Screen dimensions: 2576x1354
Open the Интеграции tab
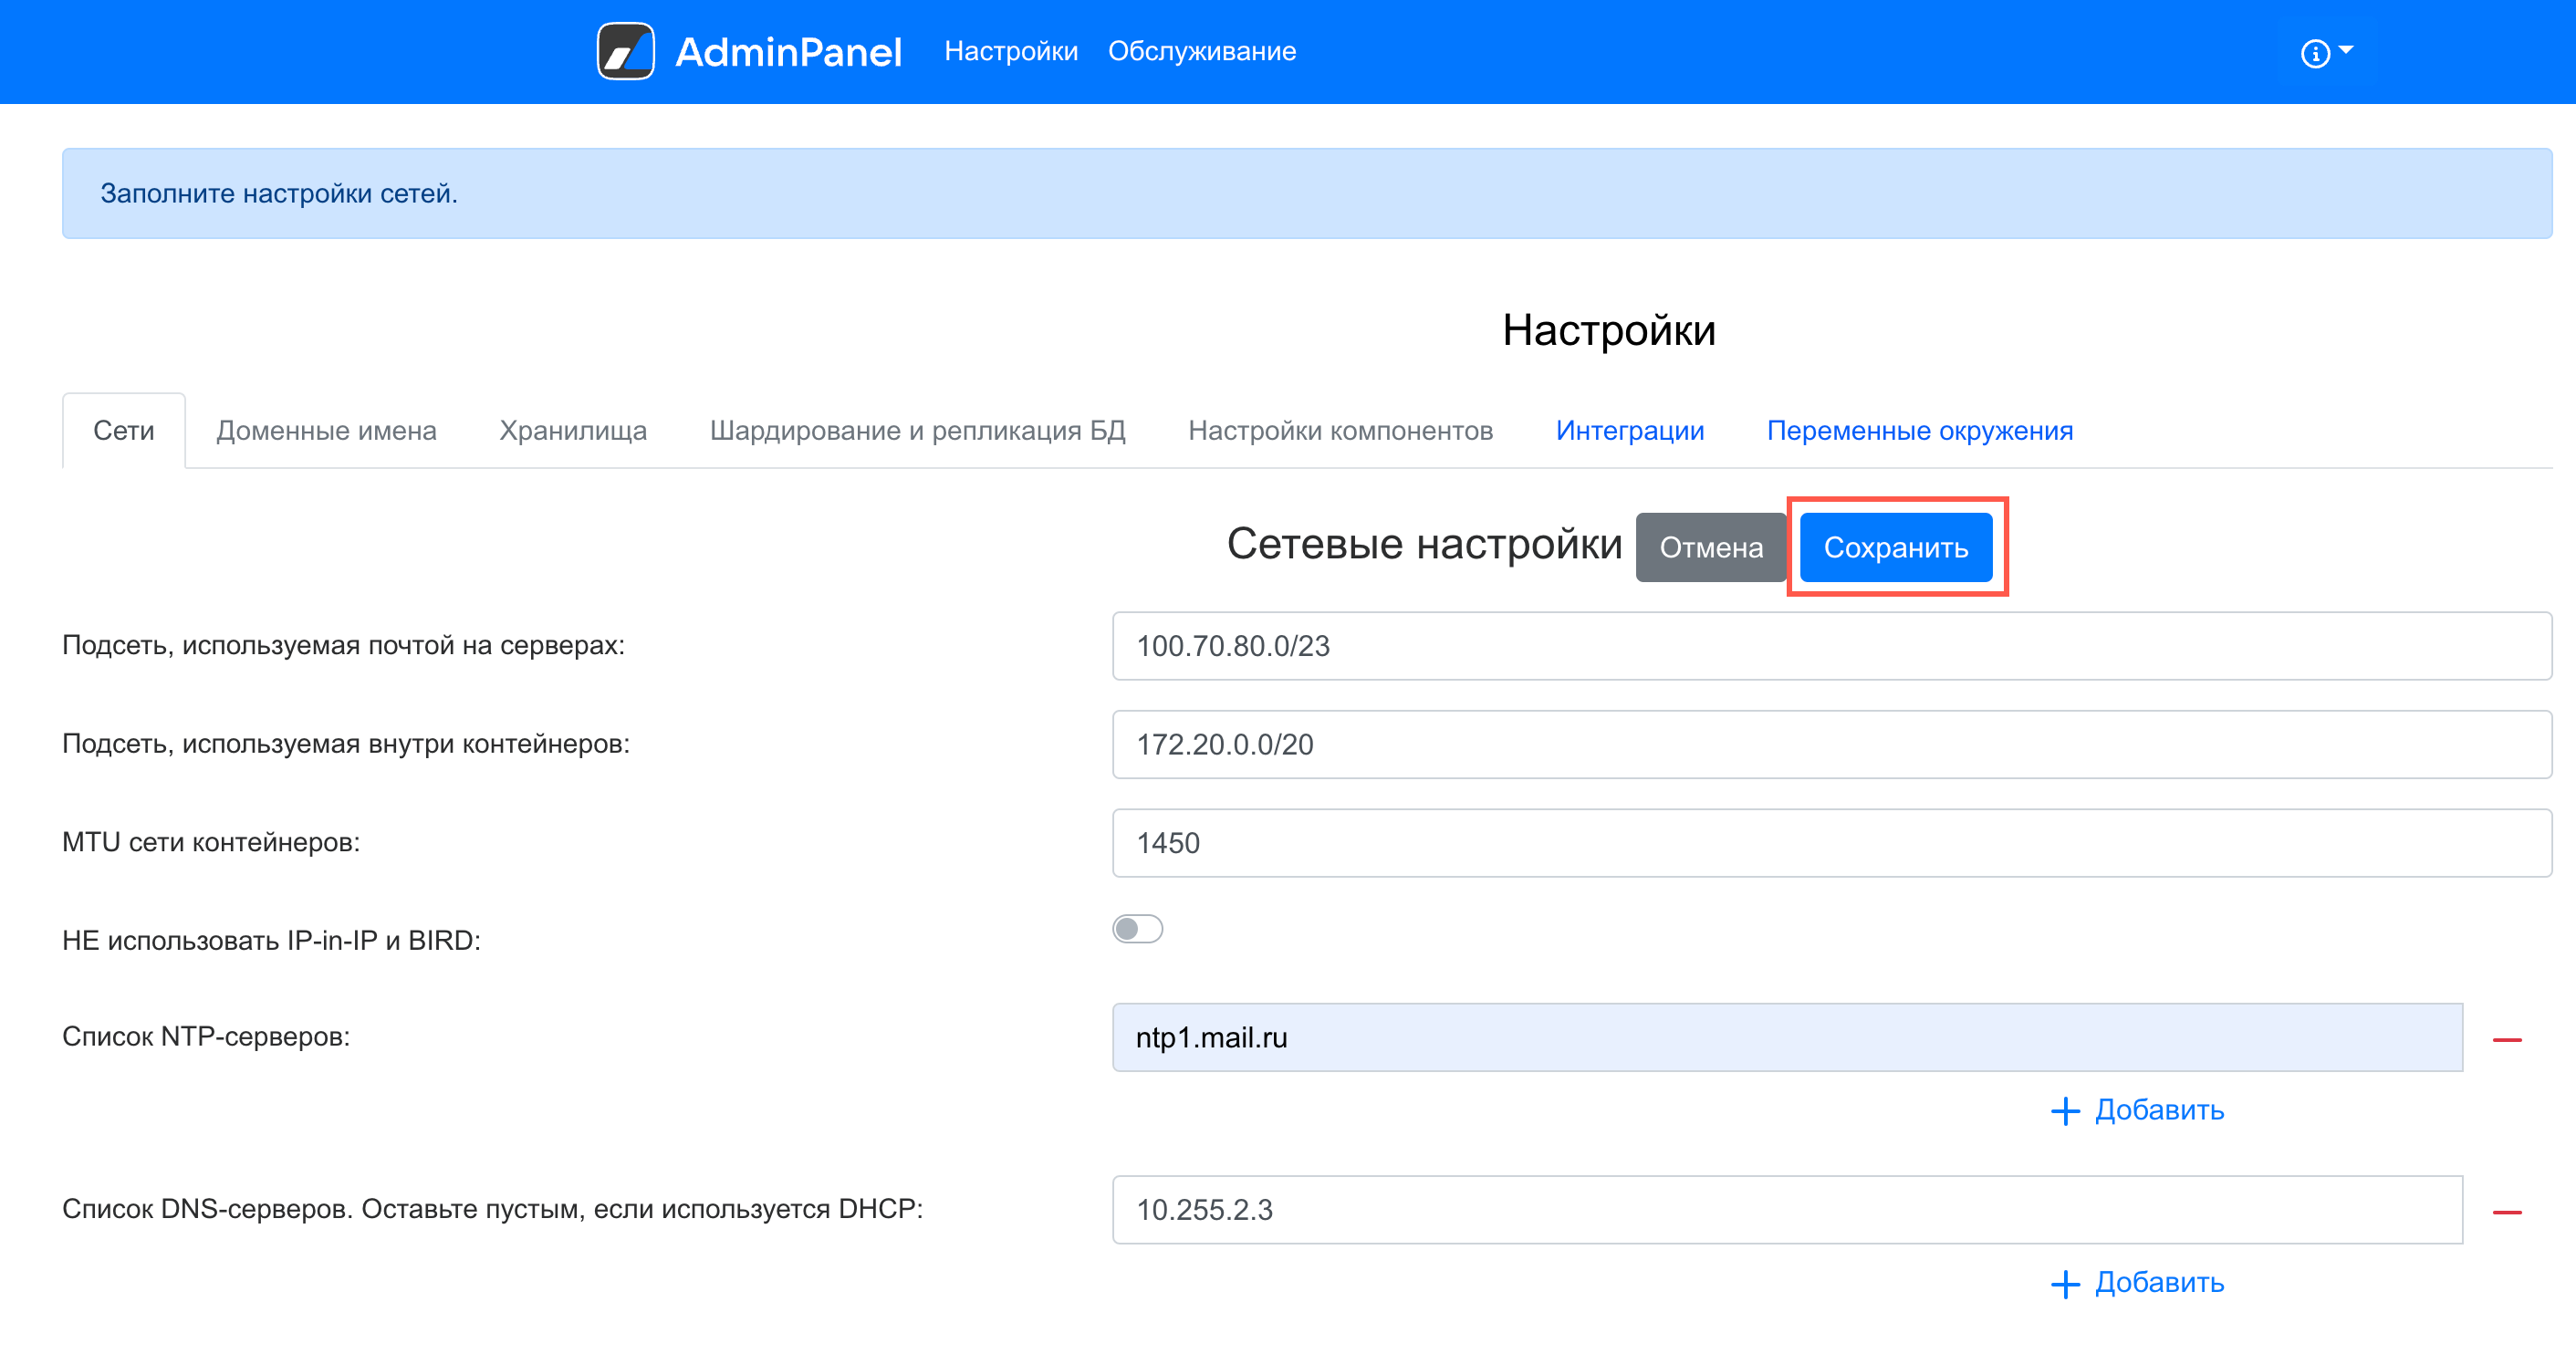[1629, 431]
